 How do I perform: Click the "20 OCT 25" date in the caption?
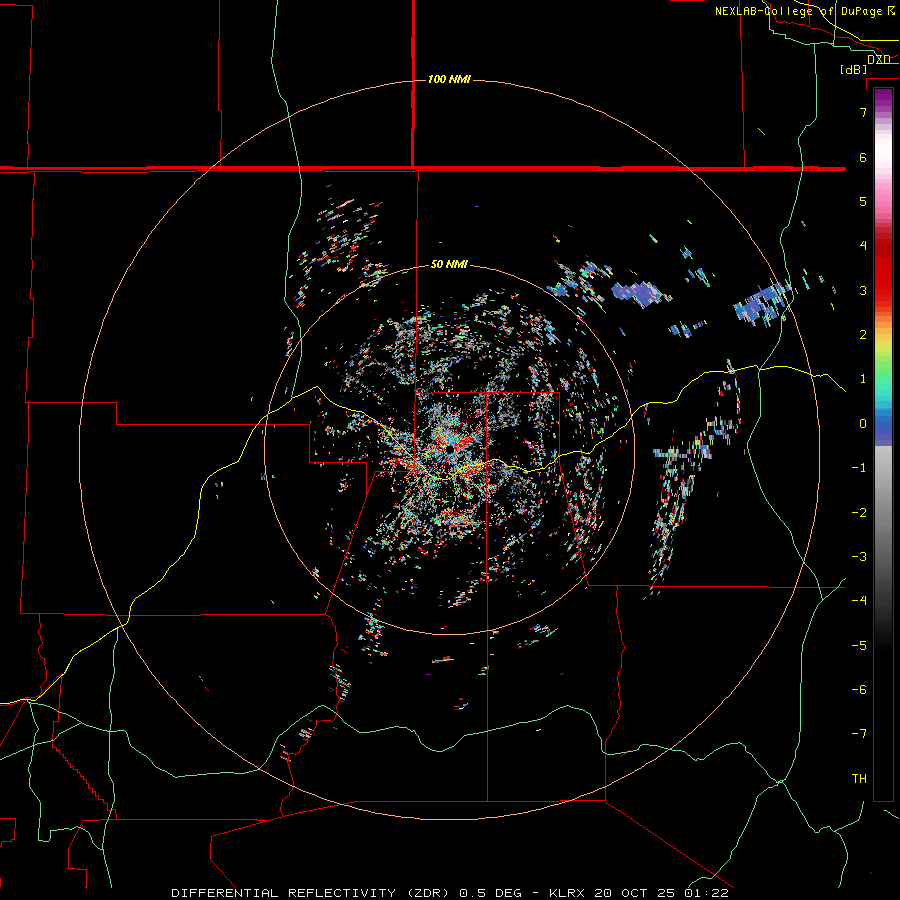point(635,893)
